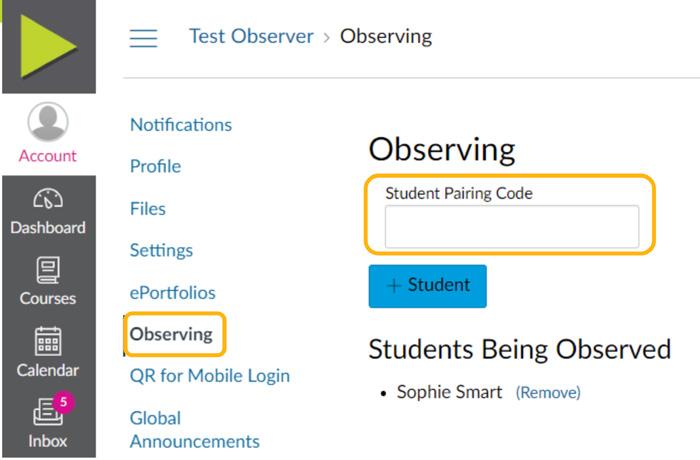
Task: Select the Observing menu item
Action: (171, 334)
